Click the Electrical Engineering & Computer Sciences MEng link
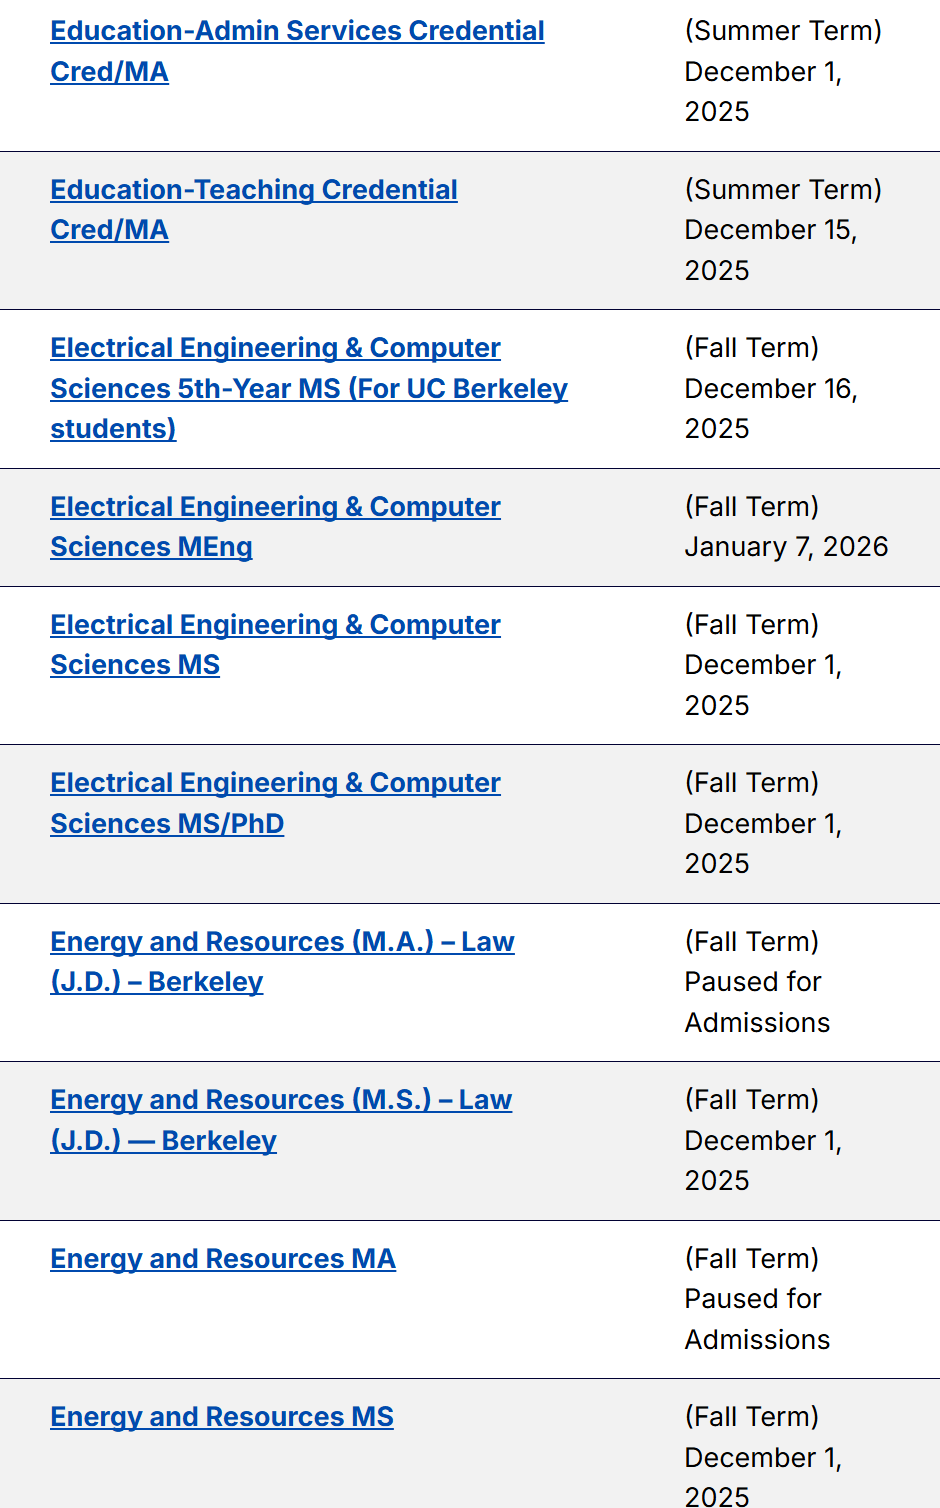Screen dimensions: 940x1508 (275, 507)
